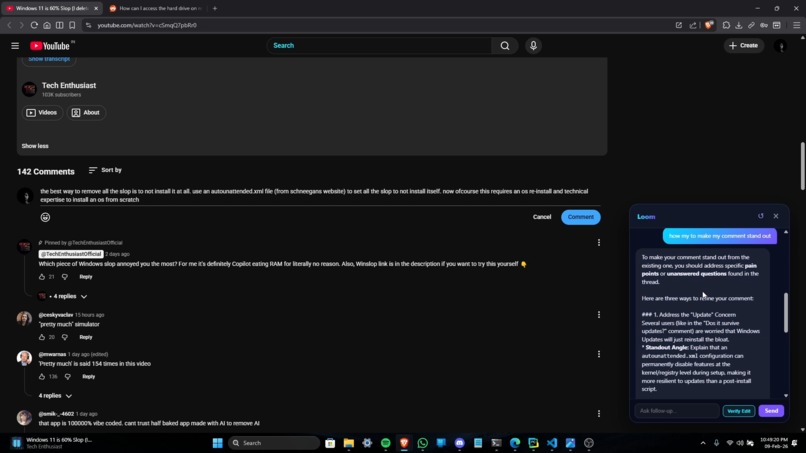Cancel the comment draft
This screenshot has height=453, width=806.
click(x=542, y=217)
